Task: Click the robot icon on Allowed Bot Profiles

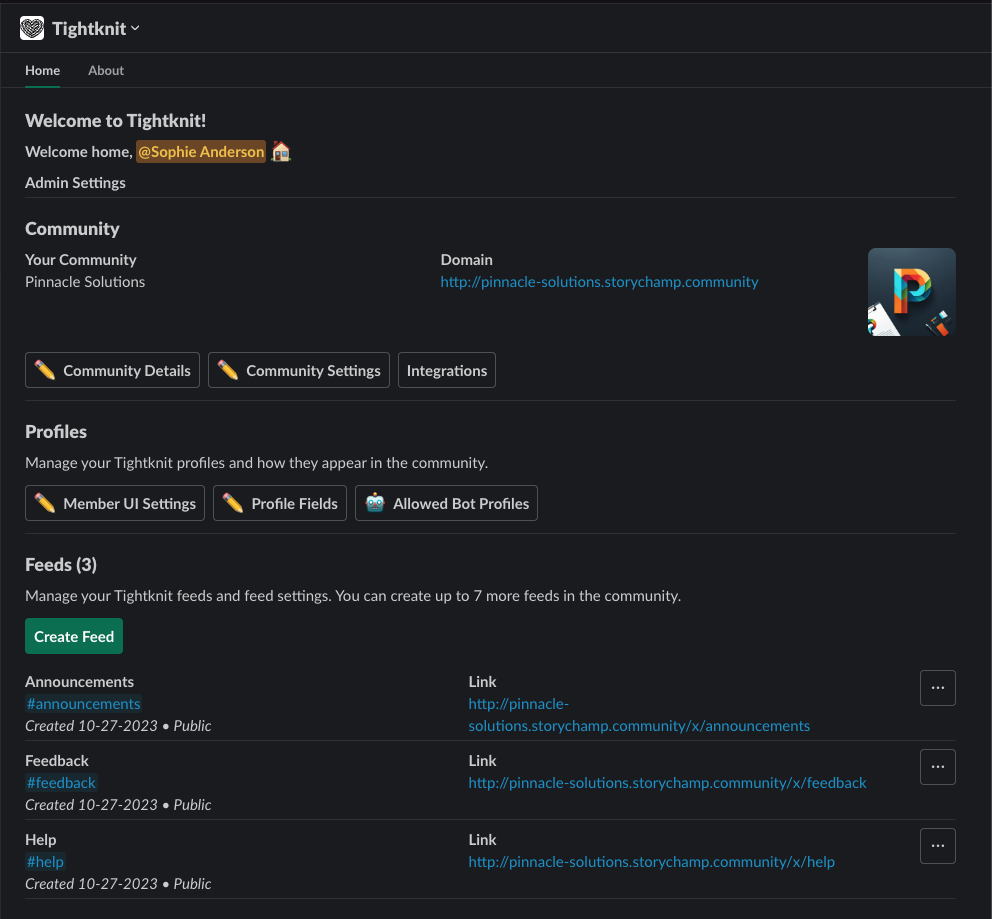Action: 374,503
